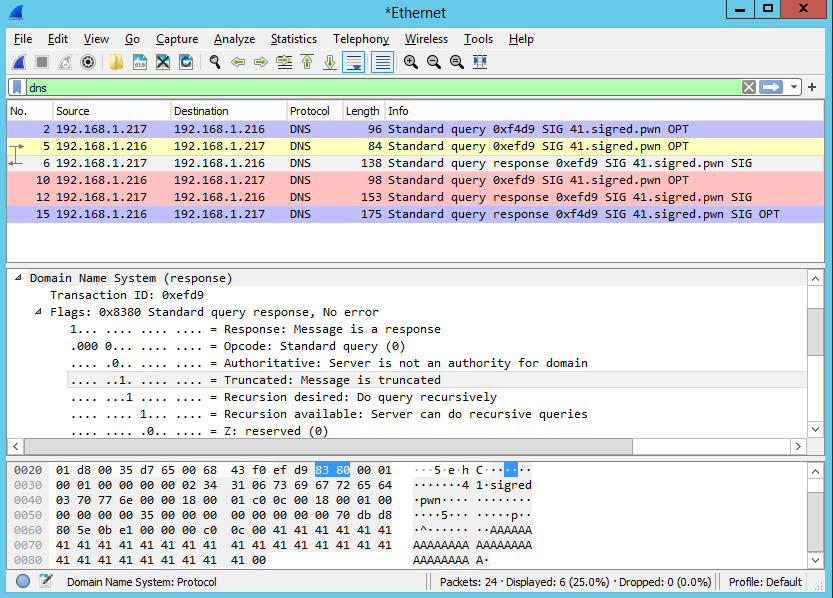Start capturing packets with the shark fin icon
This screenshot has height=598, width=833.
[x=19, y=62]
